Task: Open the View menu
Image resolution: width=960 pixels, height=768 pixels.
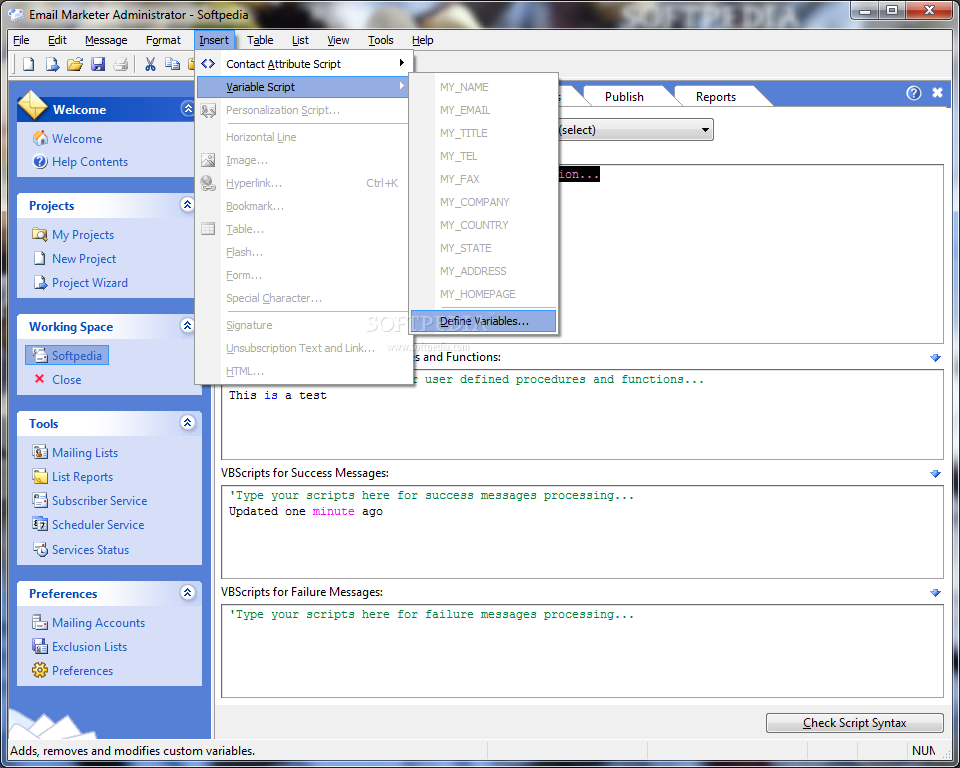Action: coord(338,40)
